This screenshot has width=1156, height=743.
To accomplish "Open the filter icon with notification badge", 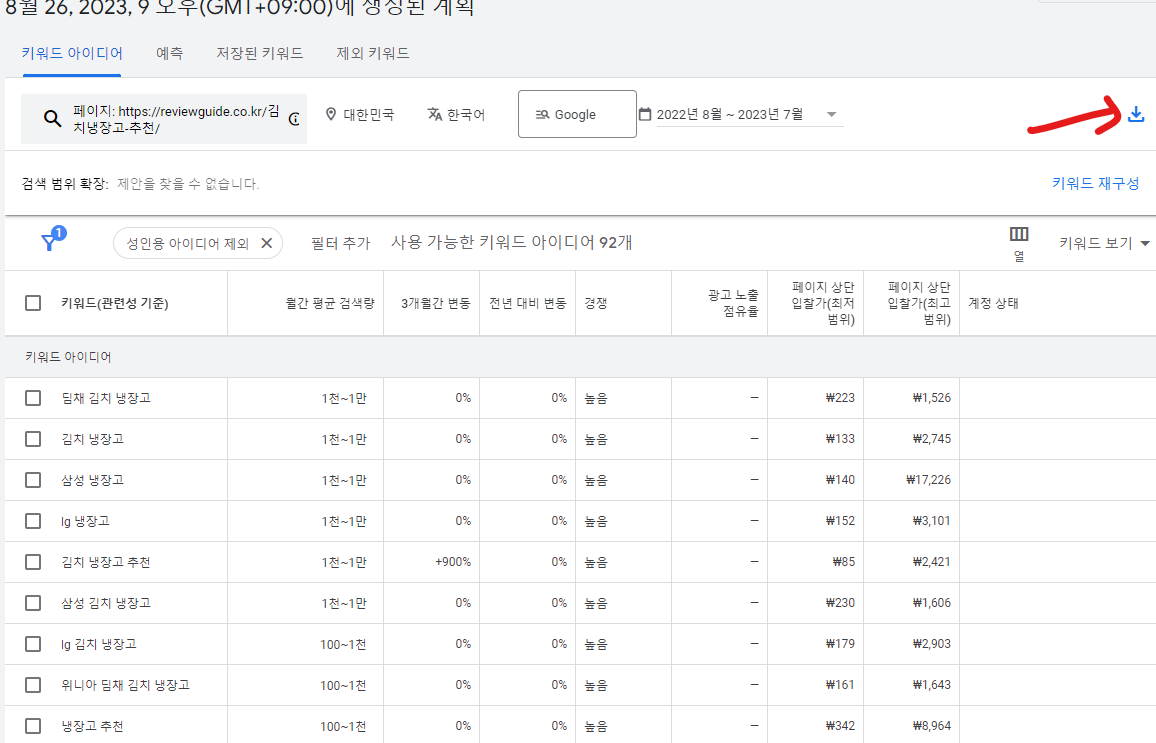I will (50, 241).
